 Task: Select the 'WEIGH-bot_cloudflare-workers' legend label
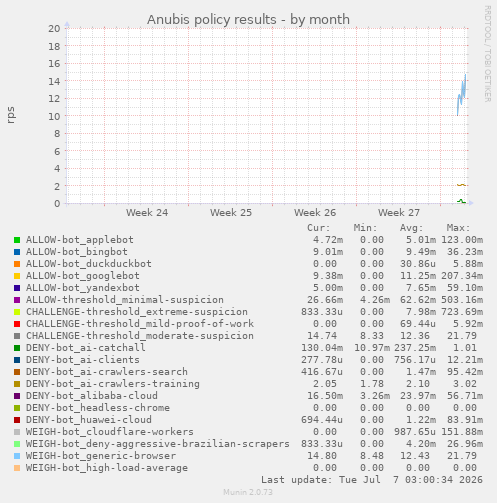pos(110,432)
